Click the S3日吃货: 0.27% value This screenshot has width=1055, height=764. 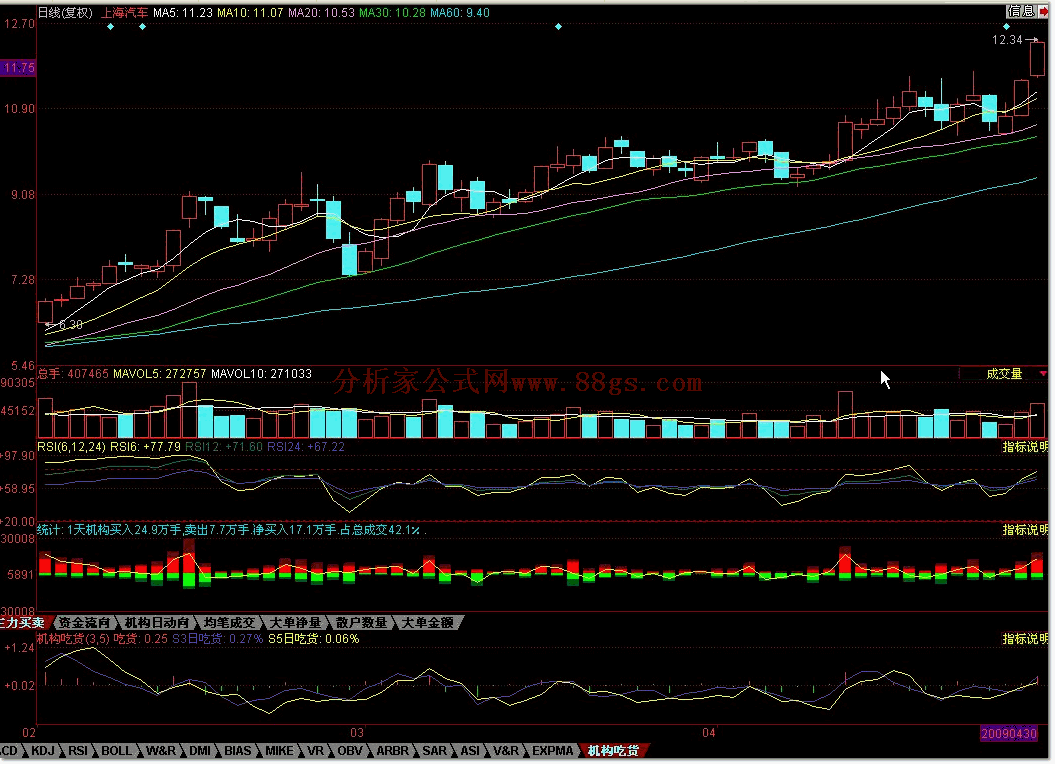click(217, 639)
